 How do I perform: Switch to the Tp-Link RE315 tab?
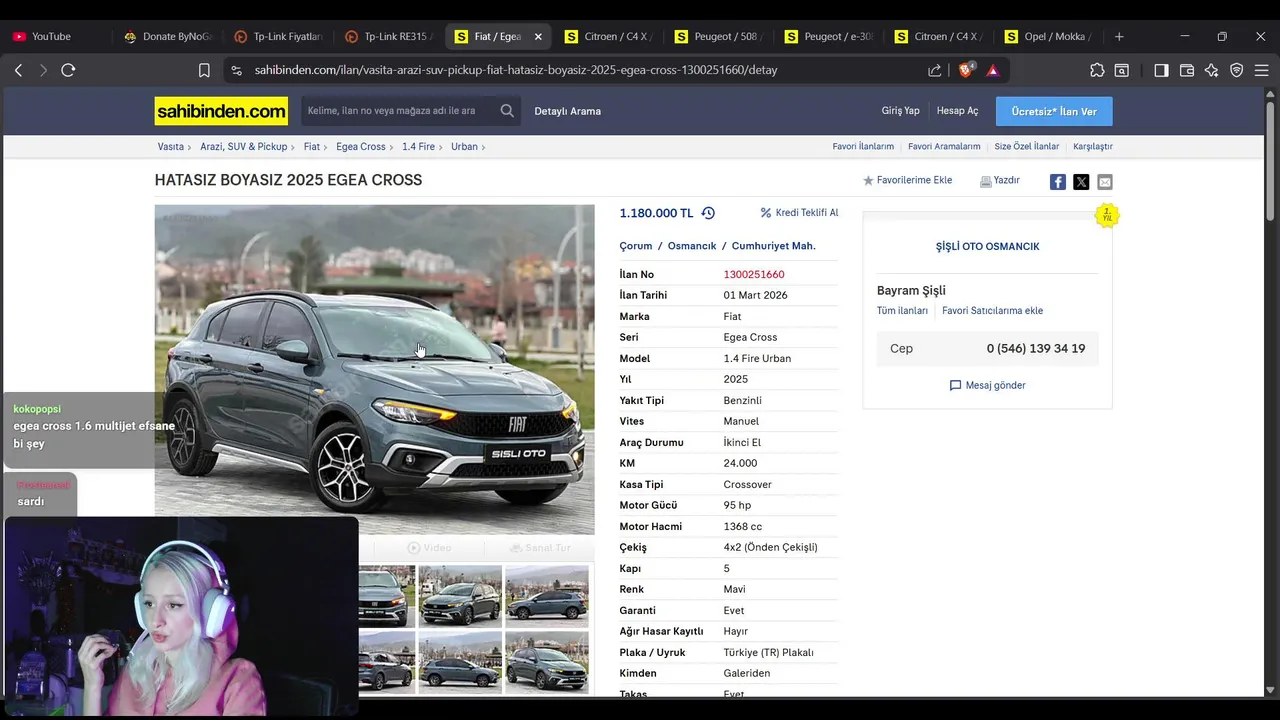389,36
